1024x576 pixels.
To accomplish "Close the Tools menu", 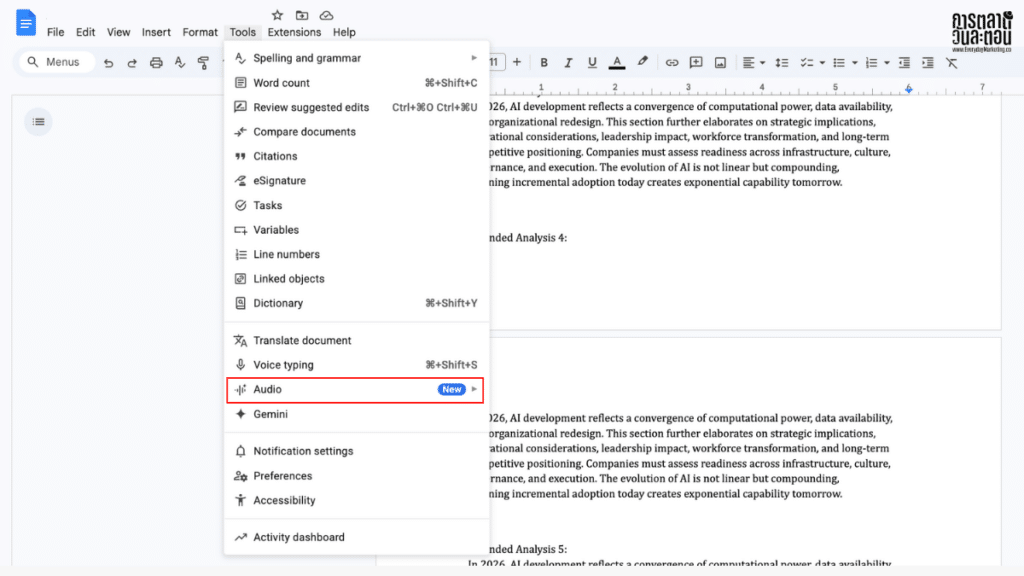I will pyautogui.click(x=242, y=32).
